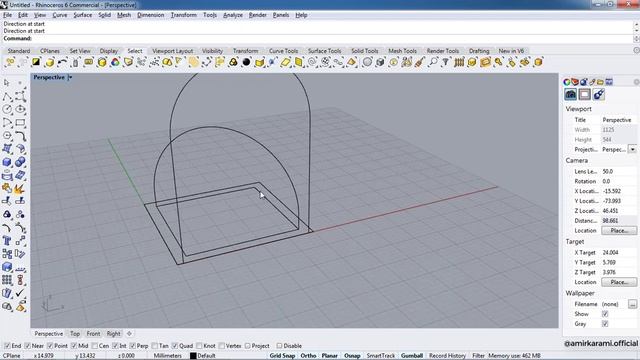Select the Fillet curves tool in left toolbar

(20, 136)
